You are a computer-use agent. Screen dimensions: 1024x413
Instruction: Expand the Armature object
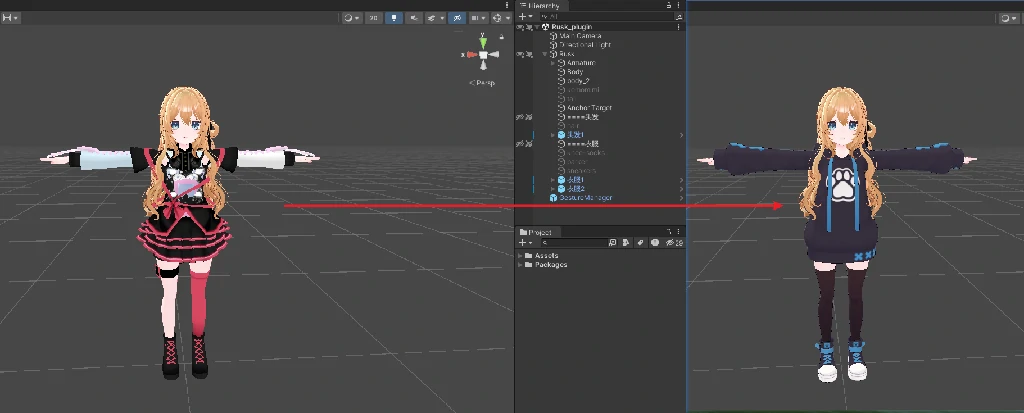tap(553, 63)
